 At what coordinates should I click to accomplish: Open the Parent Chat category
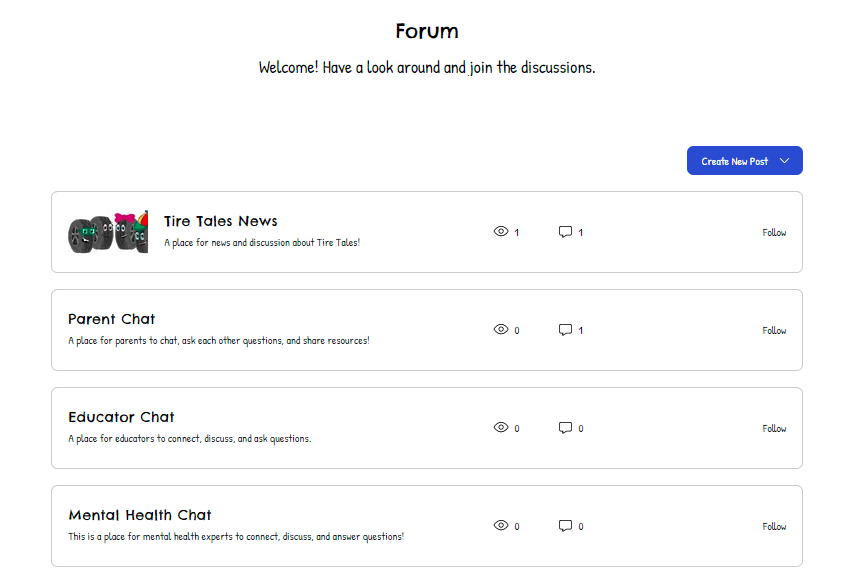[111, 319]
